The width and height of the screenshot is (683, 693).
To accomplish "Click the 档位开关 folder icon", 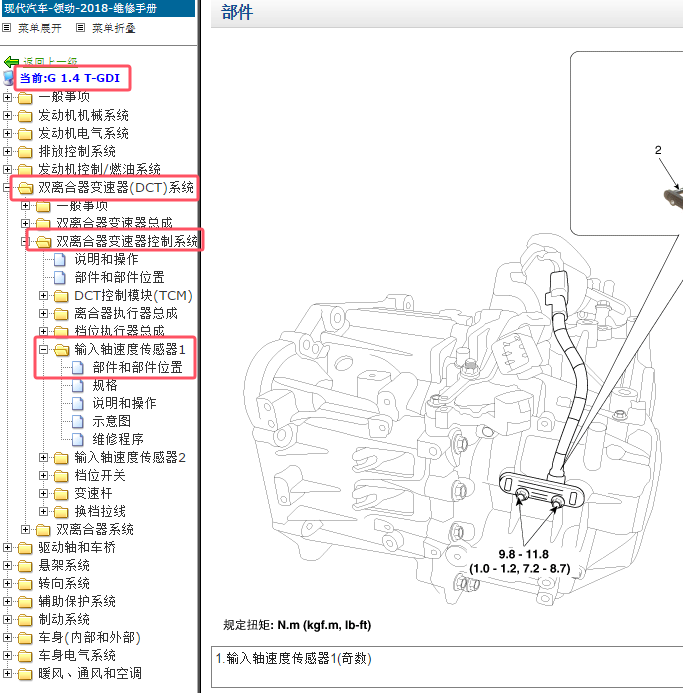I will (61, 476).
